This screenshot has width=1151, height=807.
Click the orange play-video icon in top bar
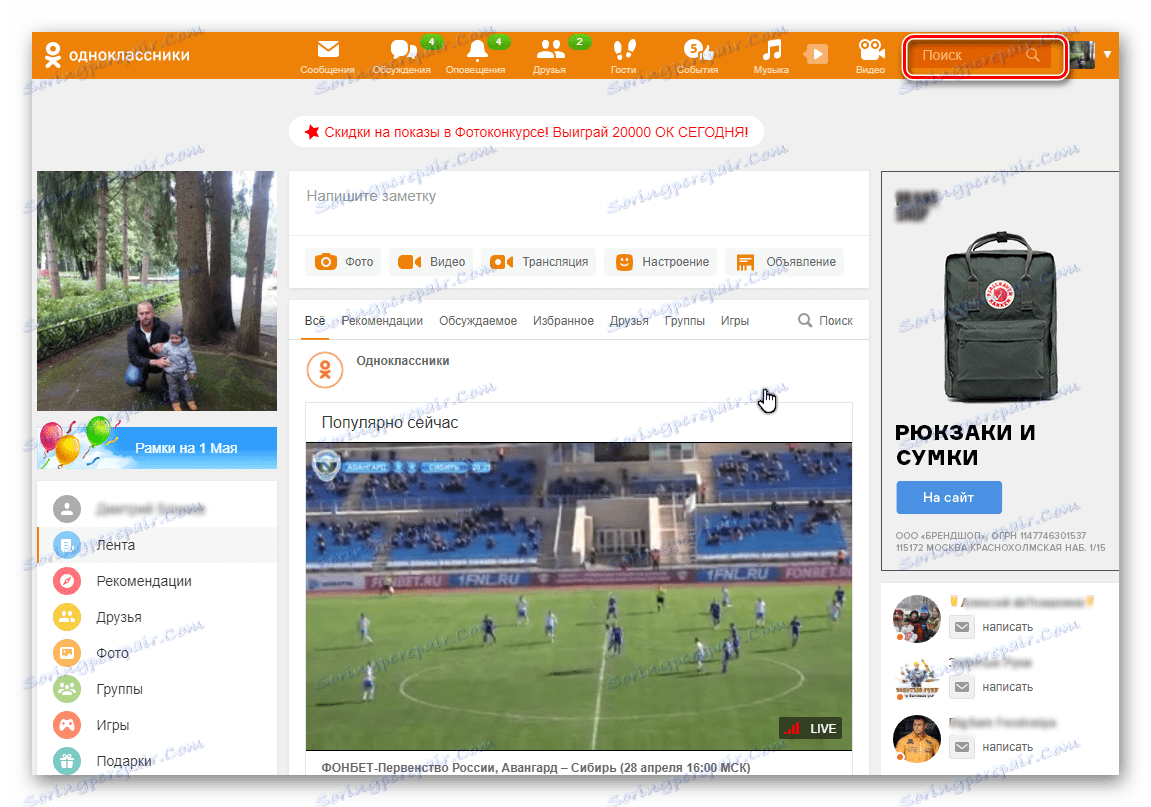[x=816, y=54]
